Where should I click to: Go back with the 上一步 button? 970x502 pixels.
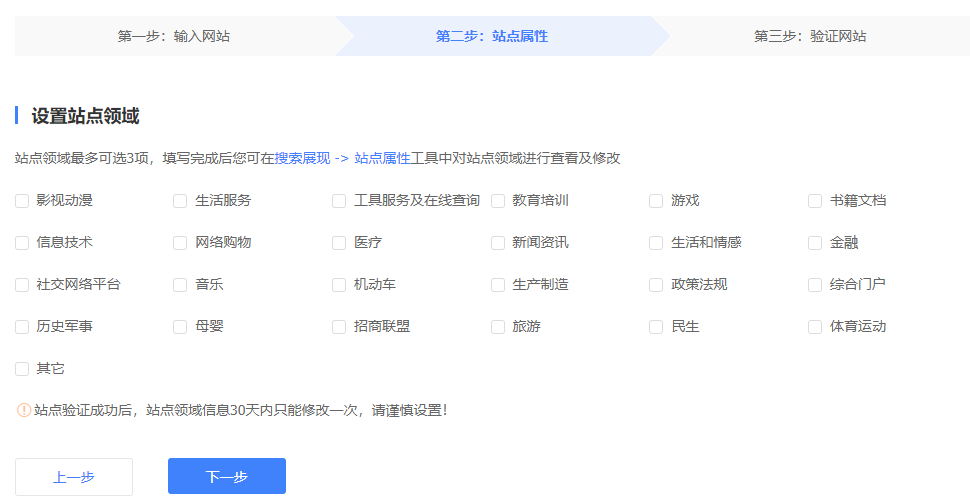point(74,477)
